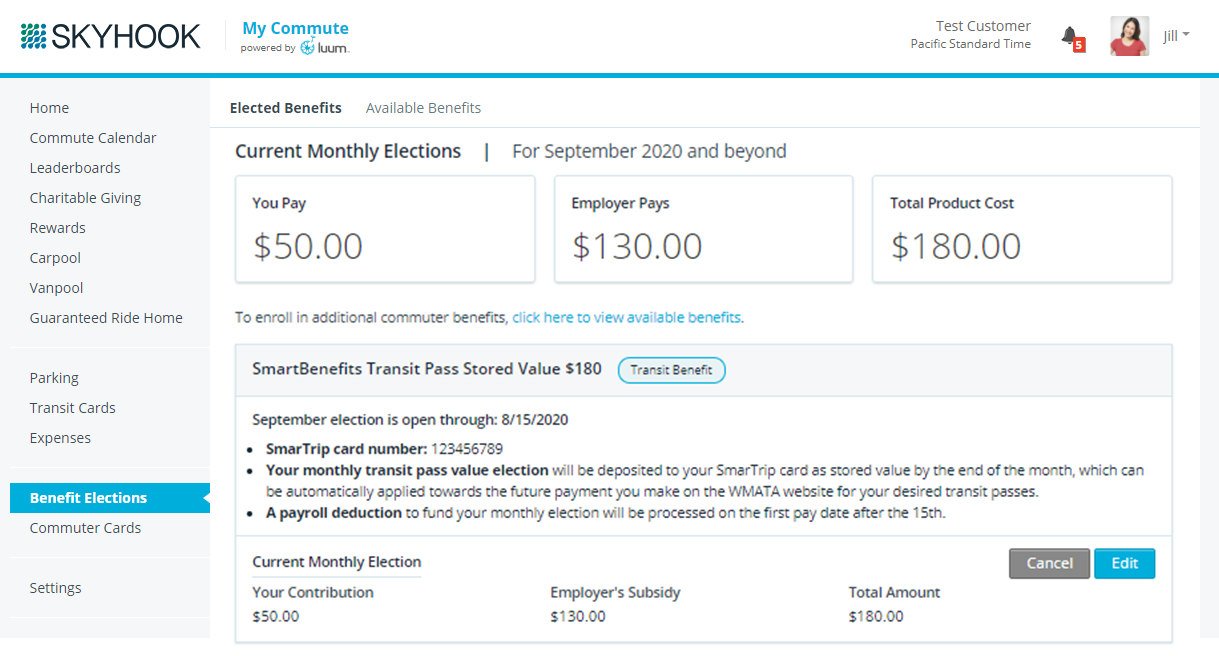Click the My Commute title
Viewport: 1219px width, 656px height.
pyautogui.click(x=295, y=28)
